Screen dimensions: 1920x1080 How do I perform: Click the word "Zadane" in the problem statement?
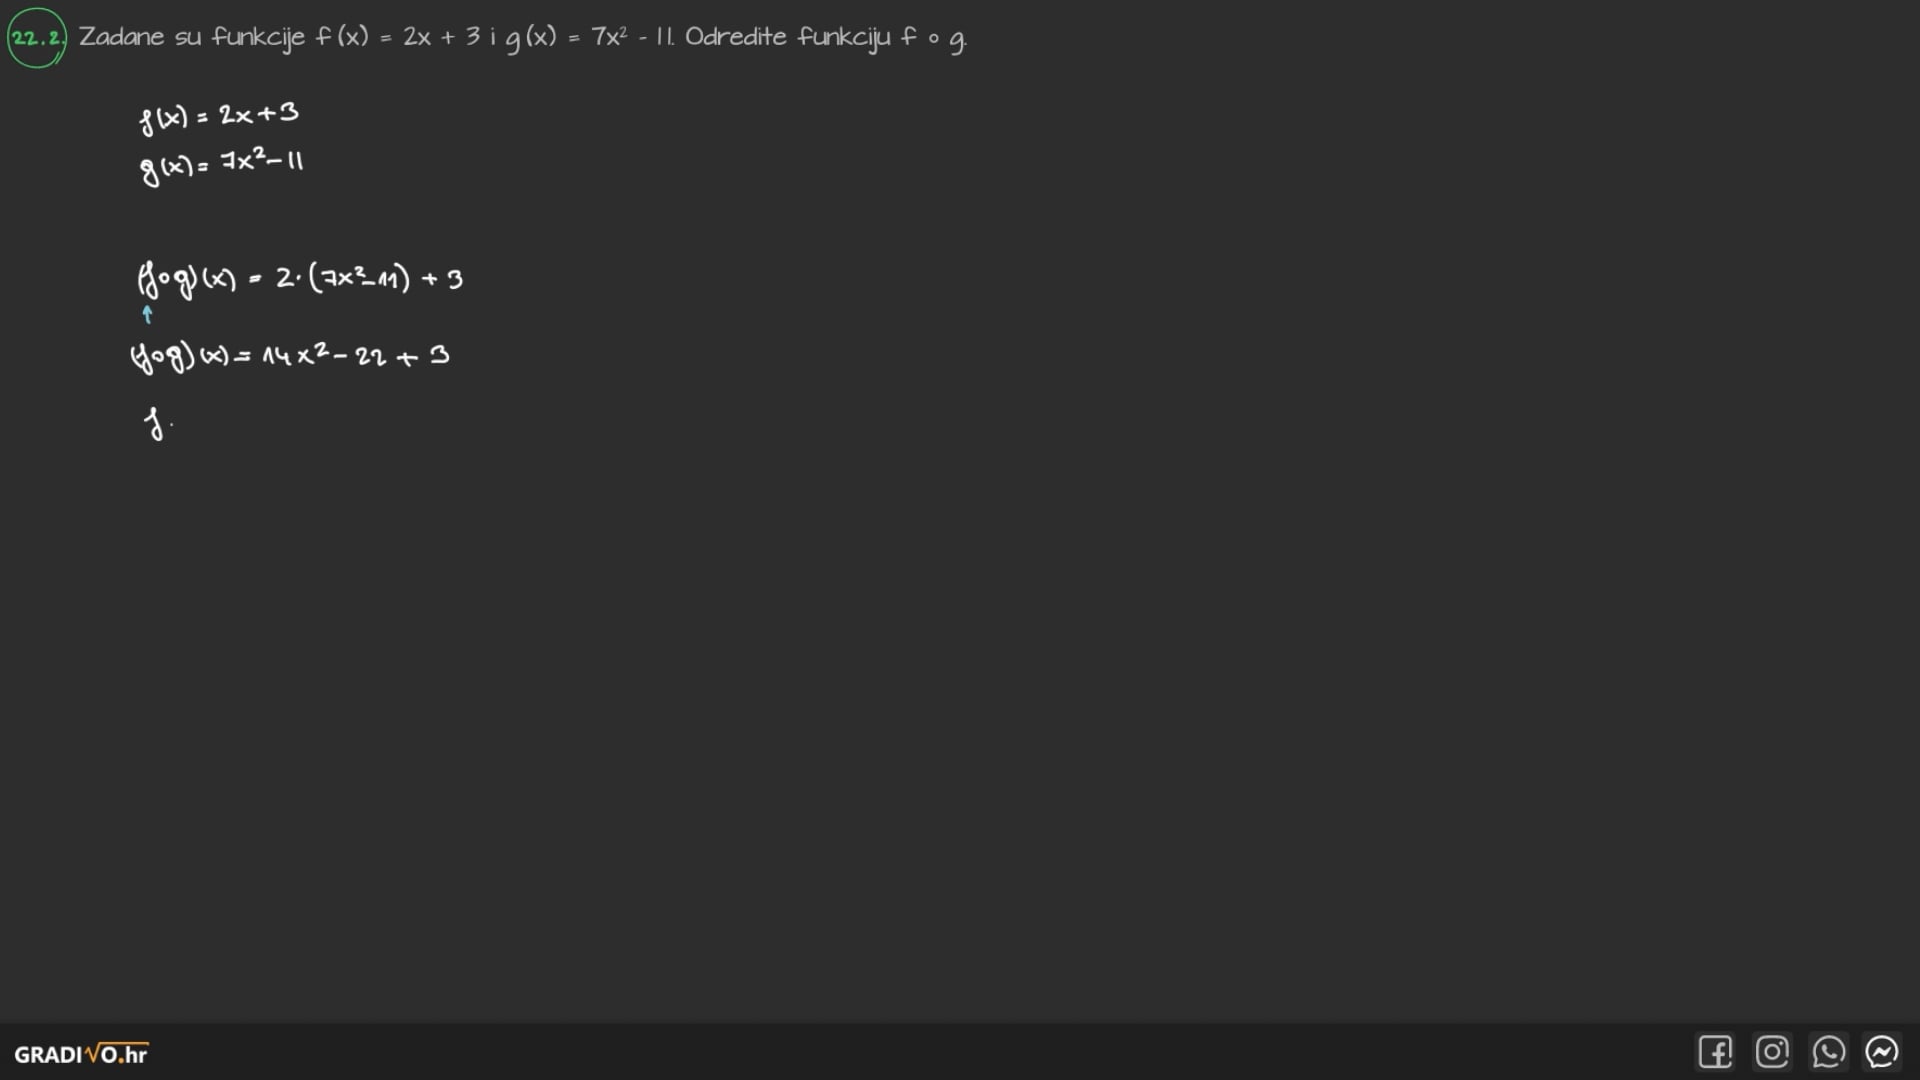pos(121,37)
